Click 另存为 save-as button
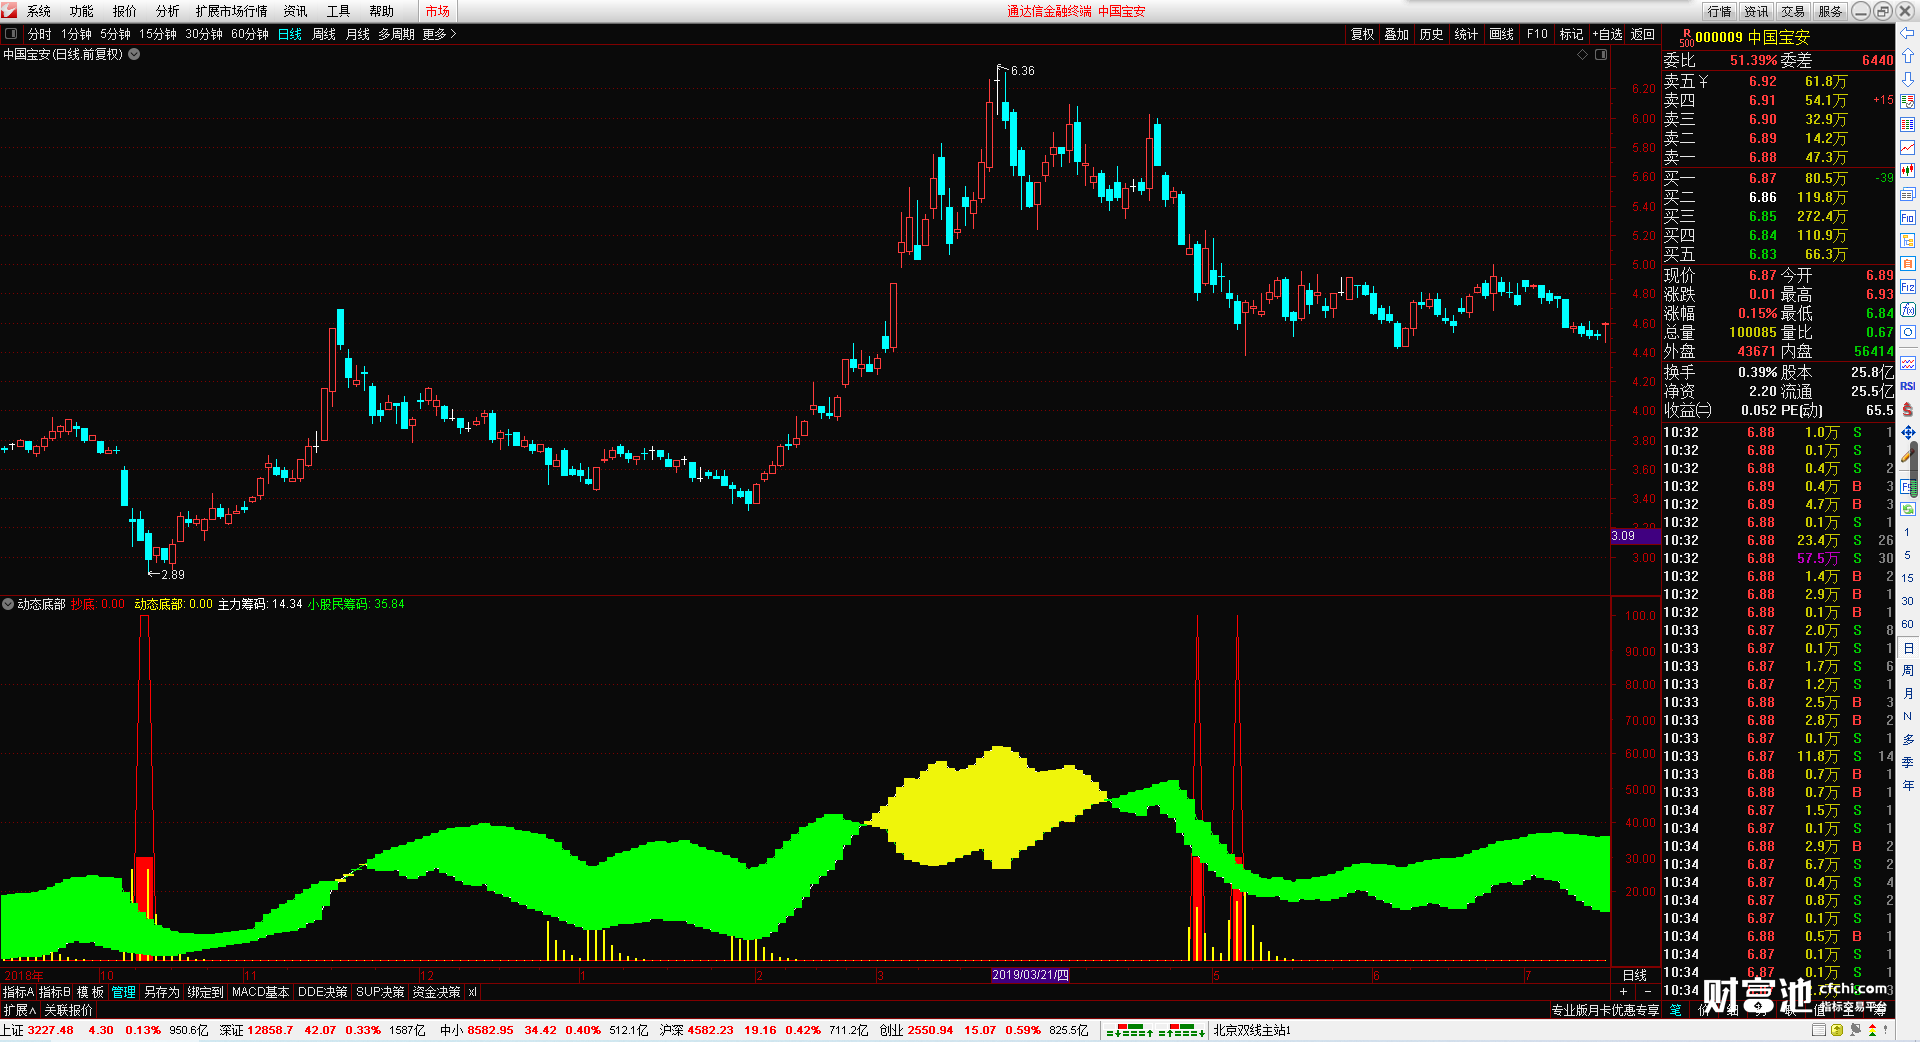The height and width of the screenshot is (1042, 1920). pyautogui.click(x=162, y=992)
